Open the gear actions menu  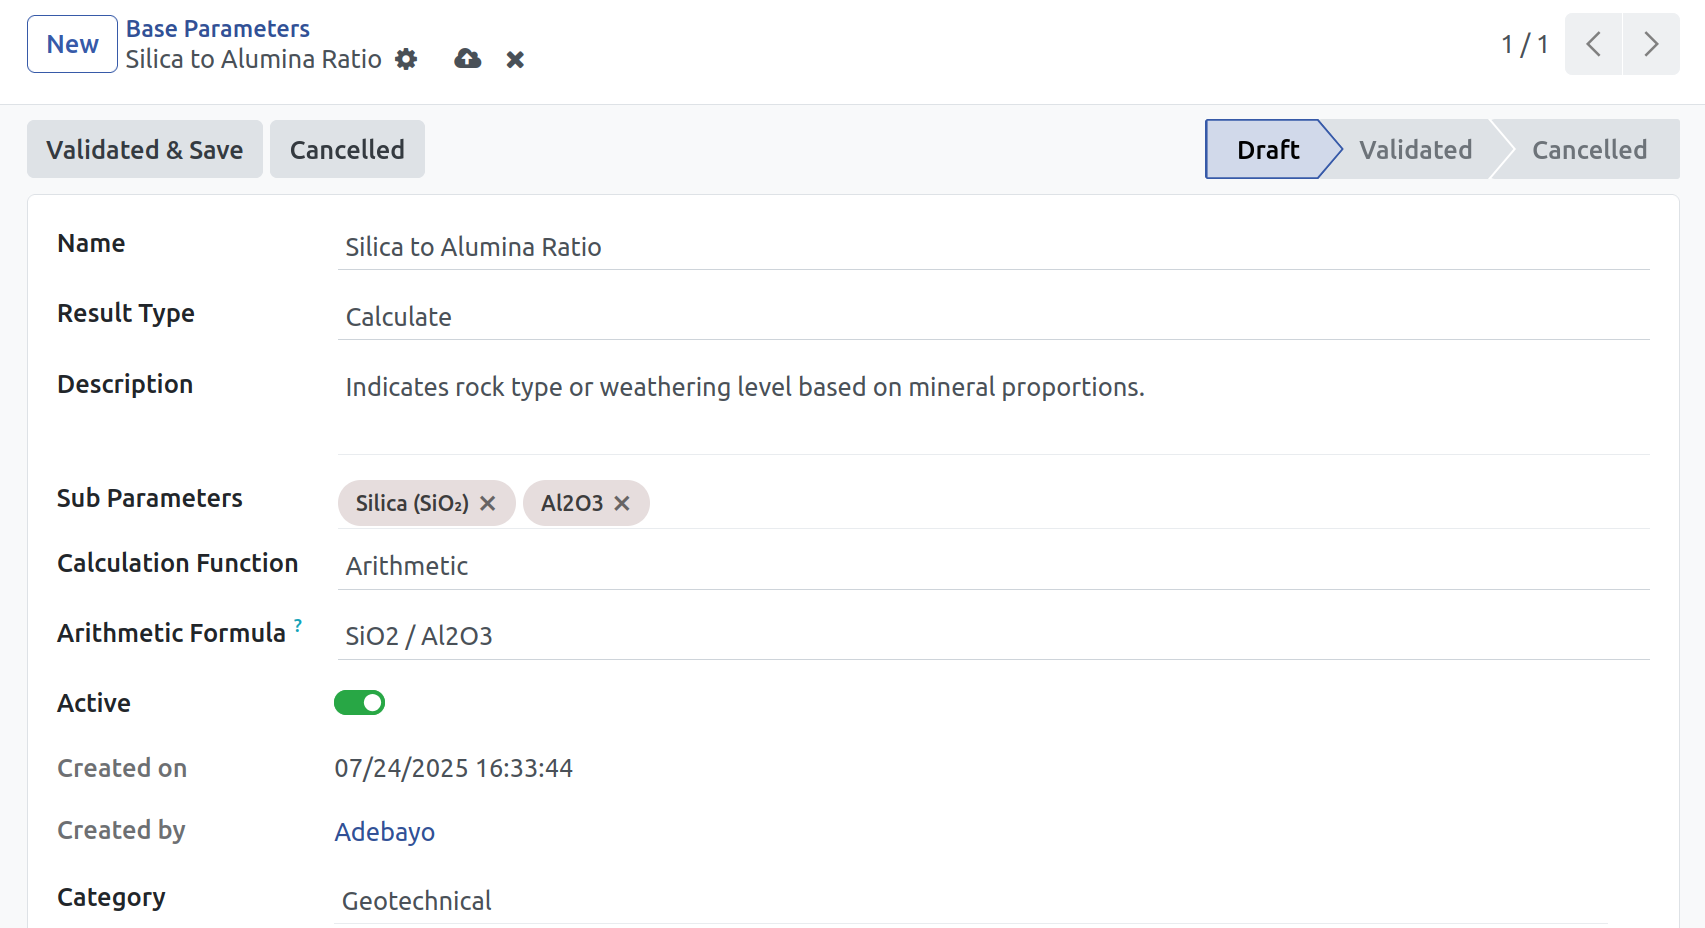point(406,59)
